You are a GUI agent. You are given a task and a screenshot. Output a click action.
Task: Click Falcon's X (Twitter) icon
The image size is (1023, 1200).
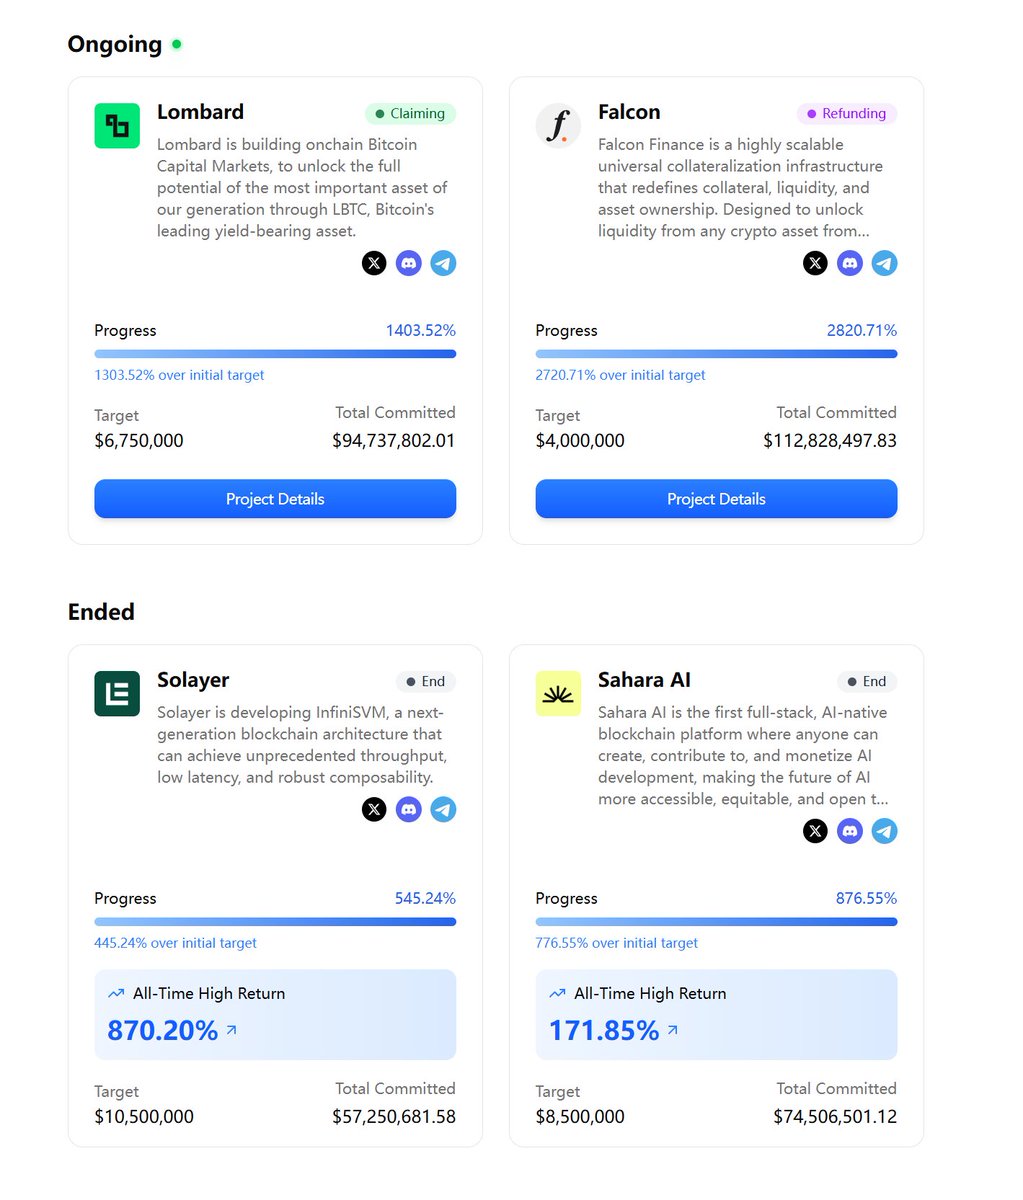click(x=815, y=264)
